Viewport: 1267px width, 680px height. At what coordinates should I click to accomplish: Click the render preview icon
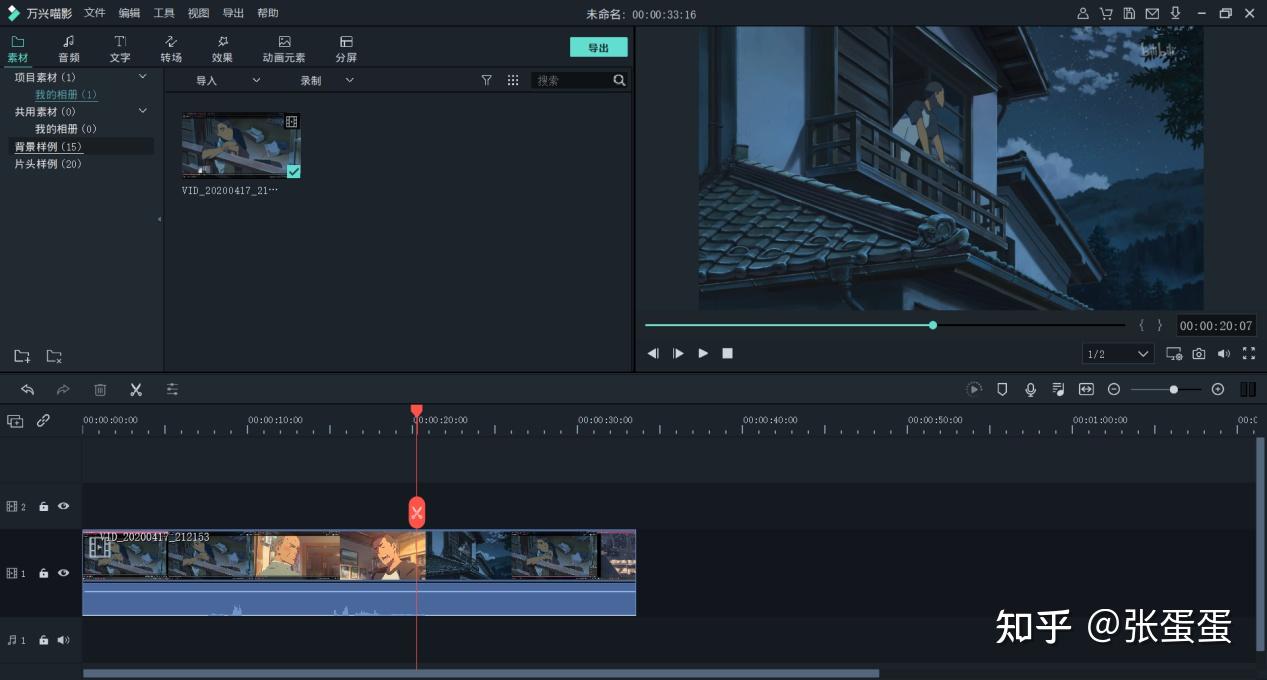(974, 389)
